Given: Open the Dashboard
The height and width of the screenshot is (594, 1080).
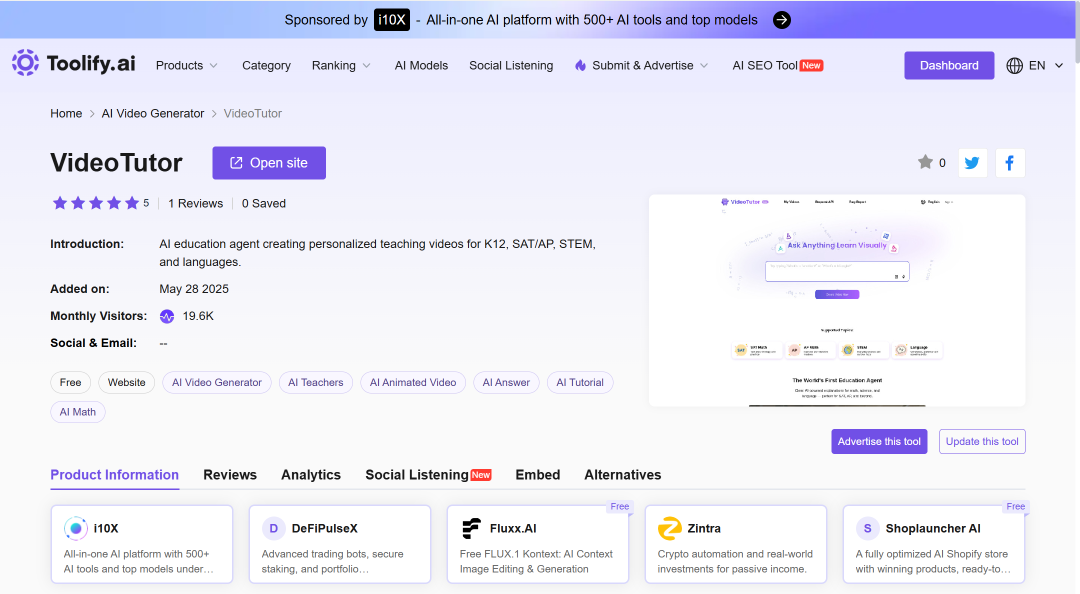Looking at the screenshot, I should pyautogui.click(x=948, y=65).
